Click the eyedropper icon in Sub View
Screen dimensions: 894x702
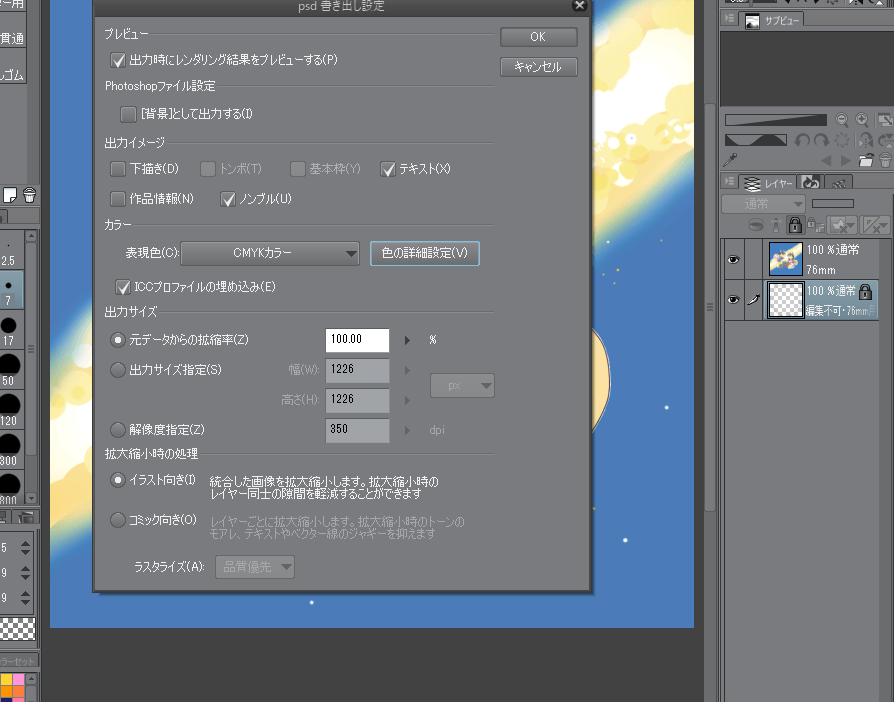730,160
